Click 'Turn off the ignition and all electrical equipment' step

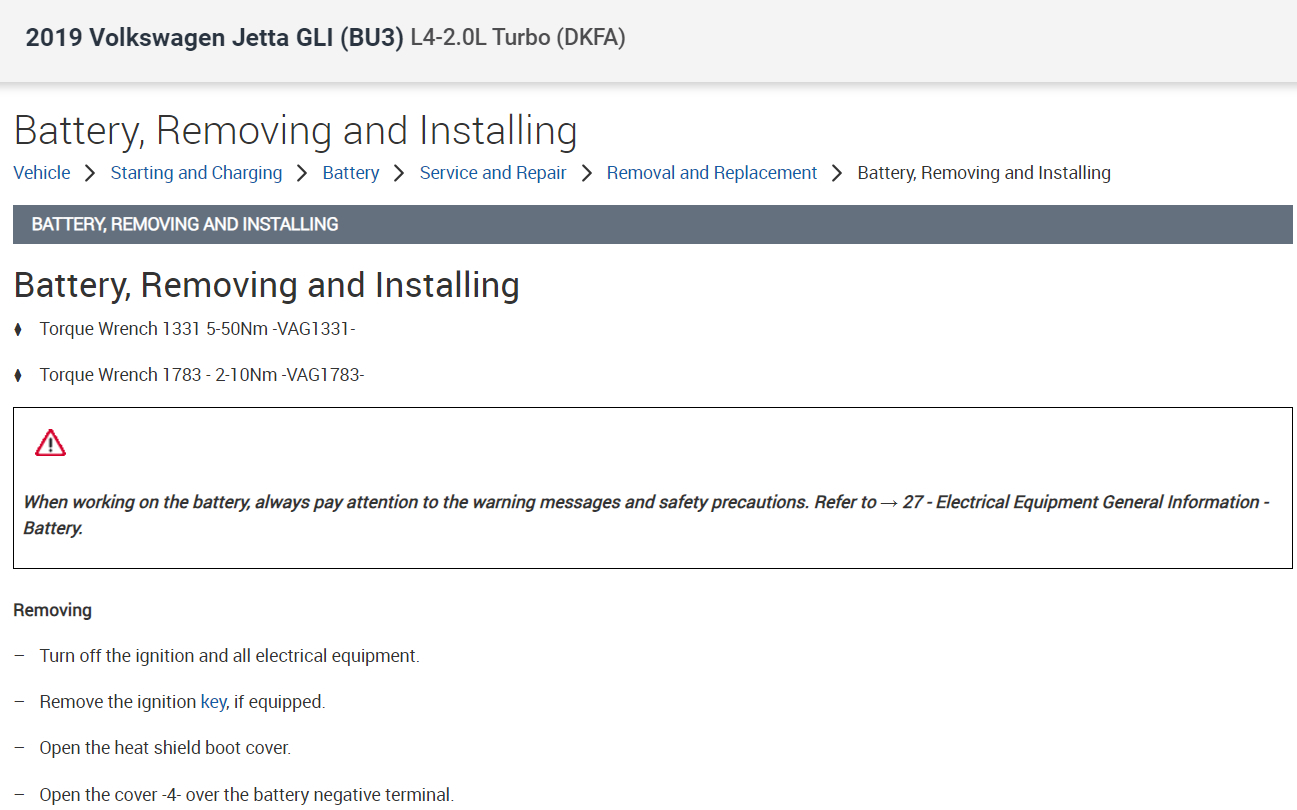click(229, 656)
